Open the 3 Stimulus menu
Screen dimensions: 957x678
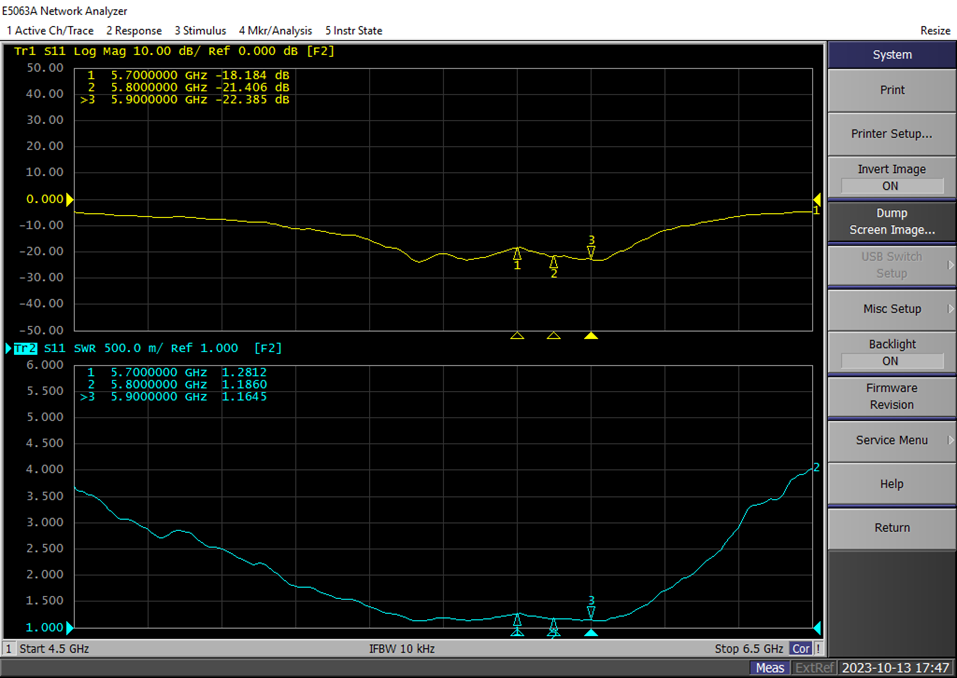point(200,30)
